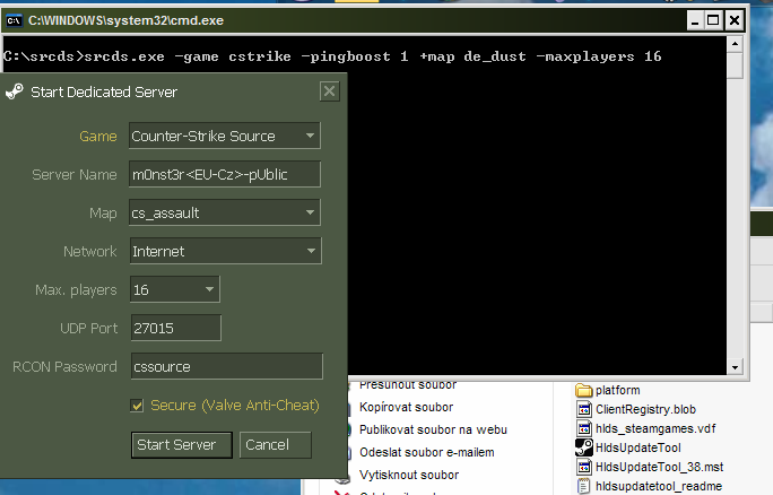
Task: Close the cmd.exe window
Action: 734,21
